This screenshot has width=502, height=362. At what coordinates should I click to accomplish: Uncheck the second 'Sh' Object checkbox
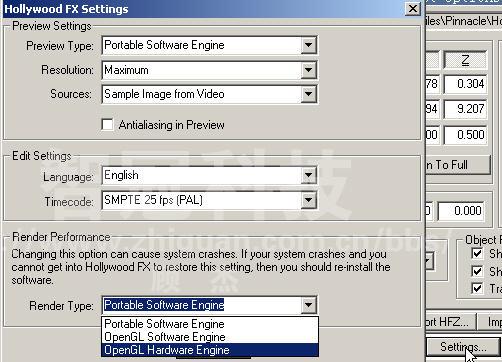click(477, 271)
